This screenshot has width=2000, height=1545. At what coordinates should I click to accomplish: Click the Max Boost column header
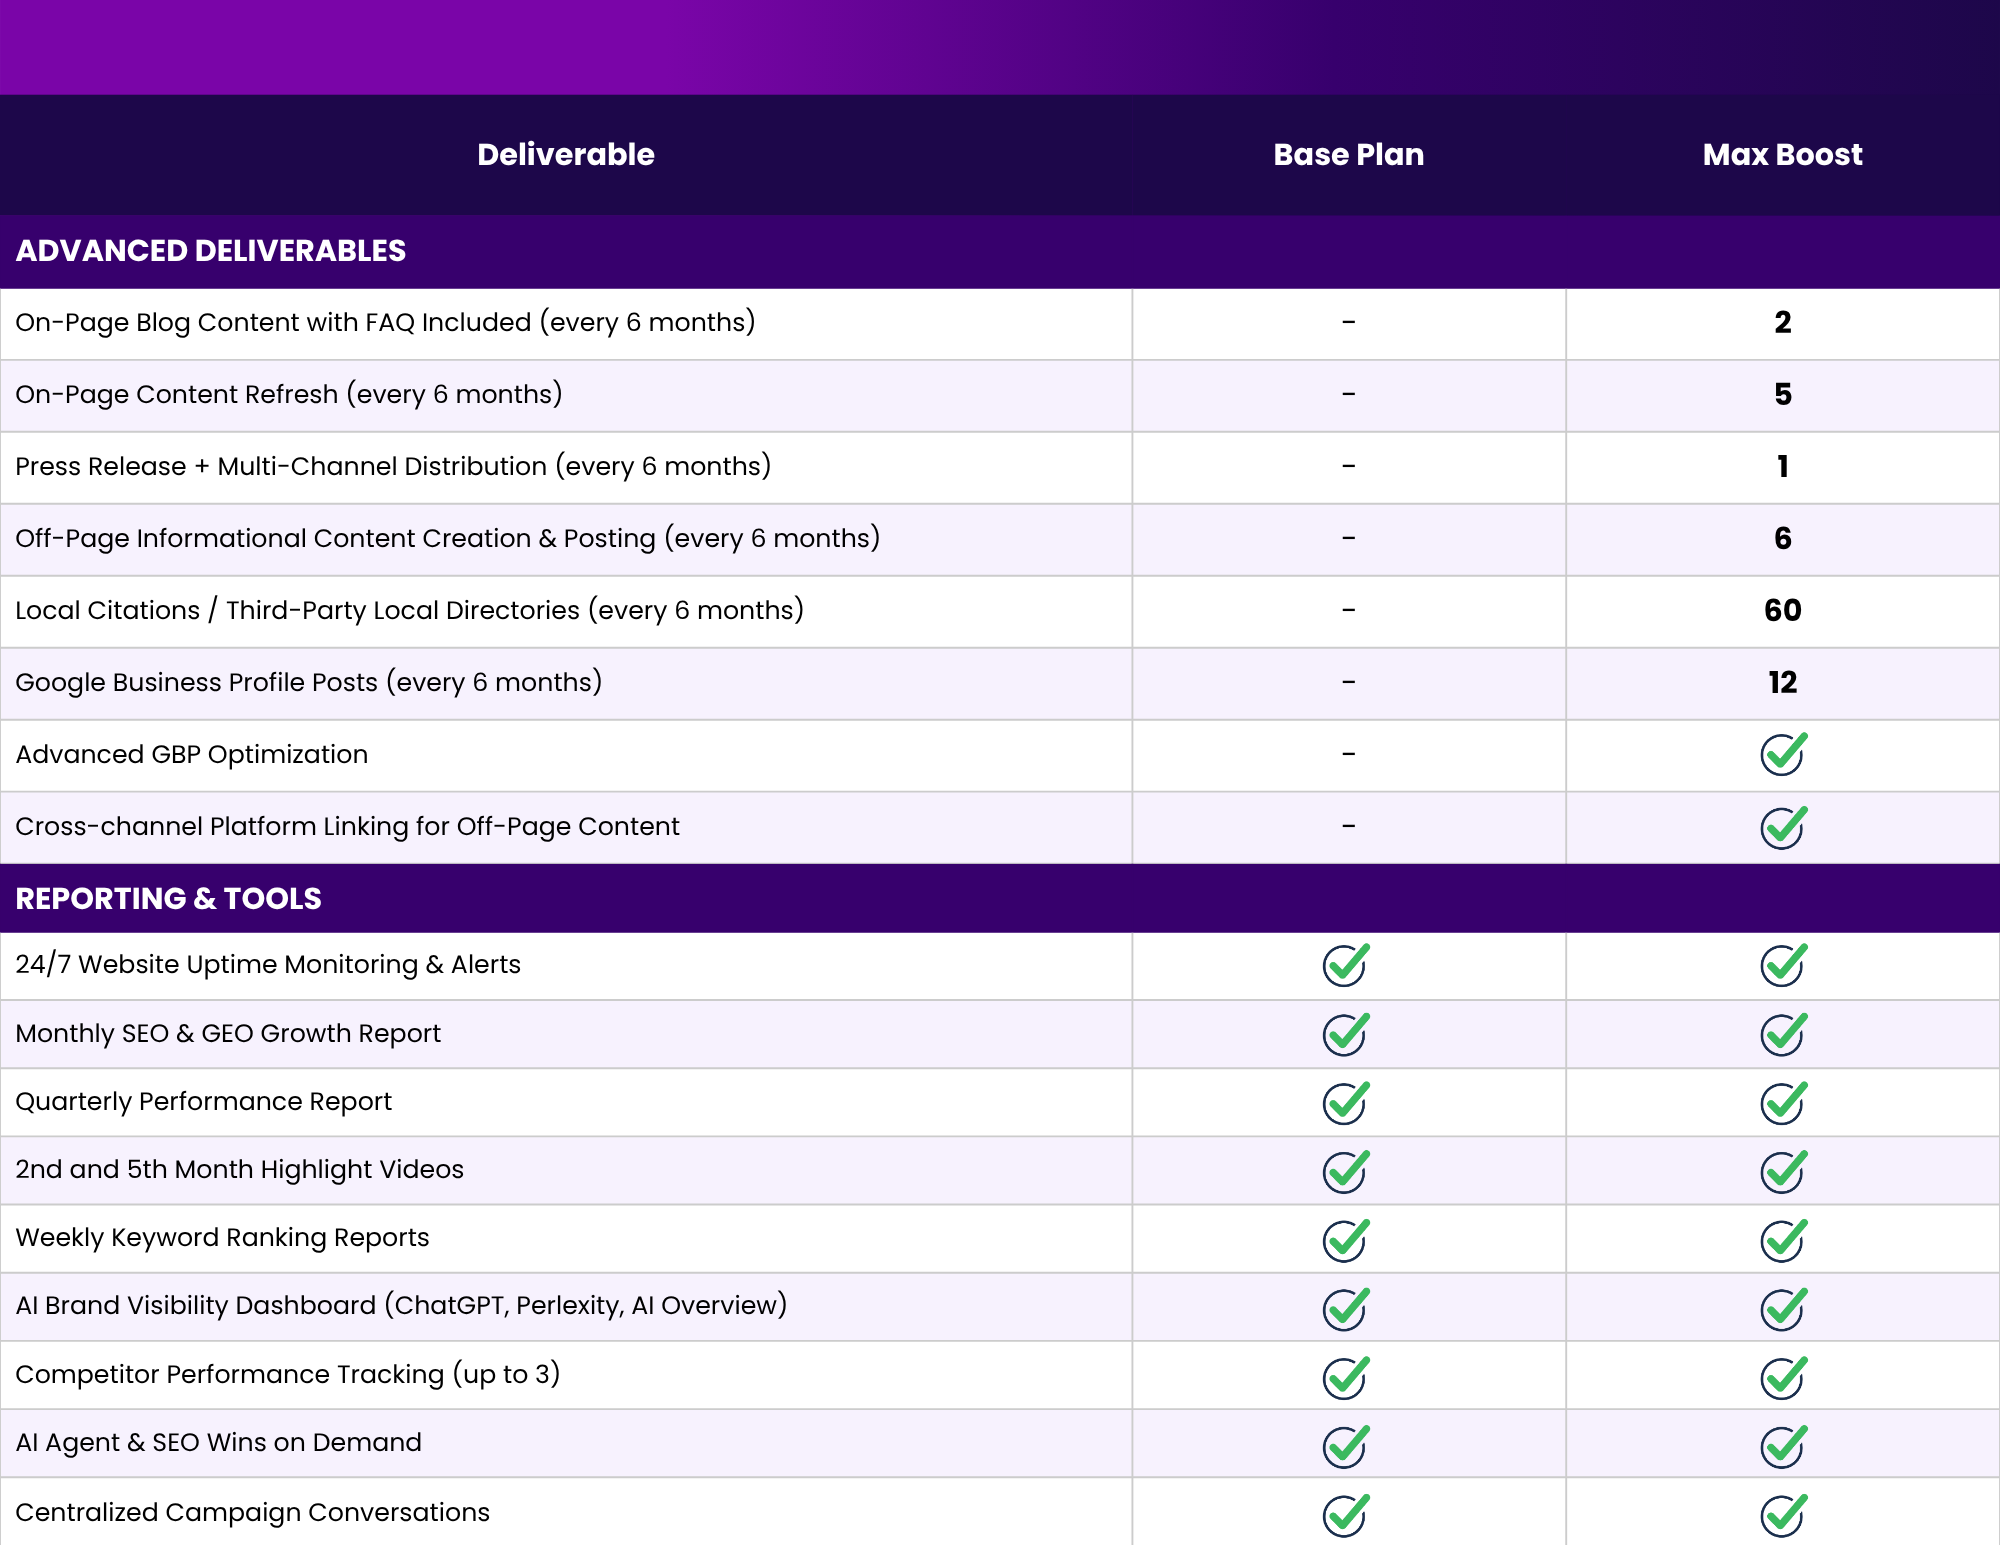[1782, 155]
